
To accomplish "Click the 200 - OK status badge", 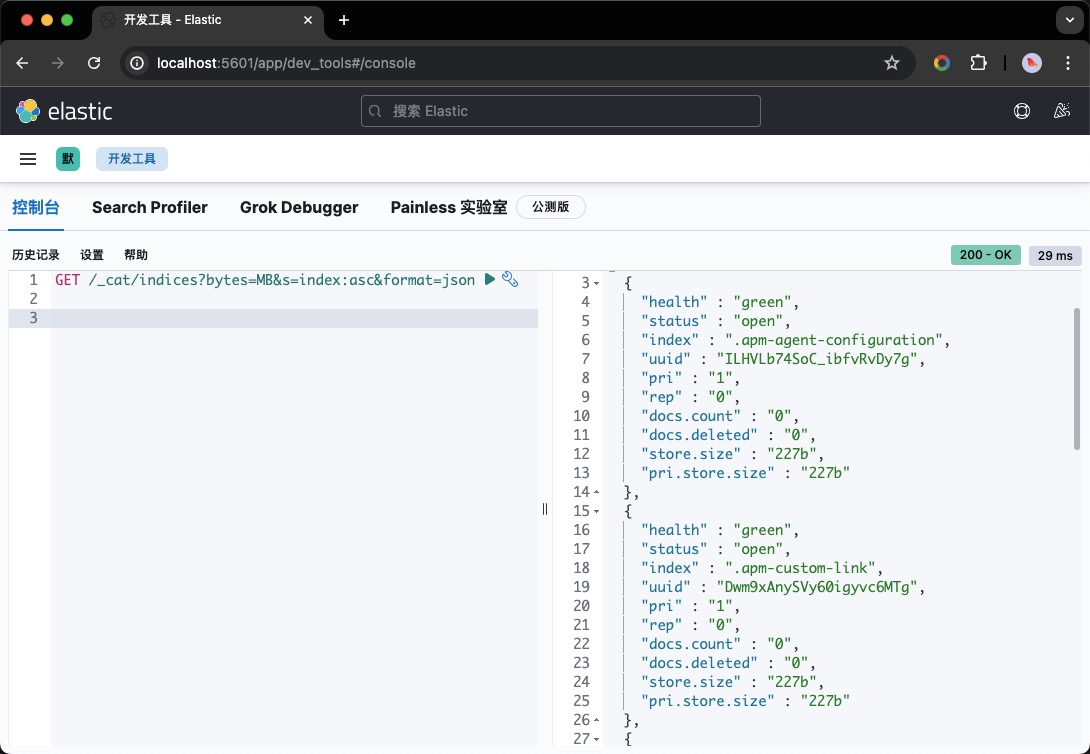I will pos(985,255).
